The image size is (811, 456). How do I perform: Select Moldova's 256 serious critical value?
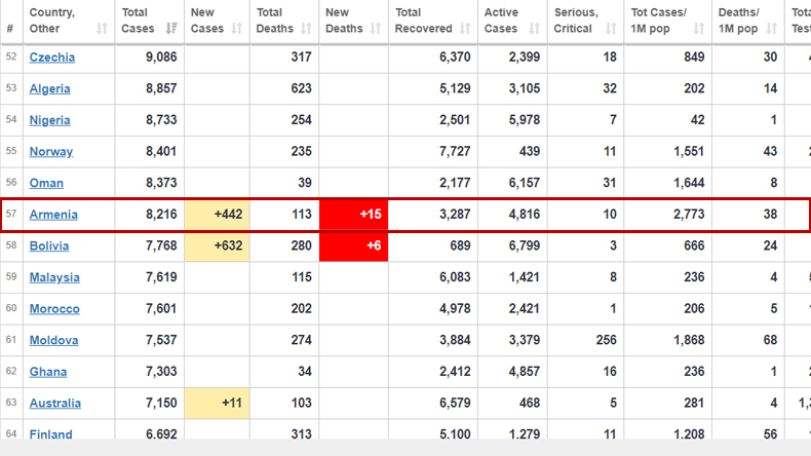coord(606,340)
